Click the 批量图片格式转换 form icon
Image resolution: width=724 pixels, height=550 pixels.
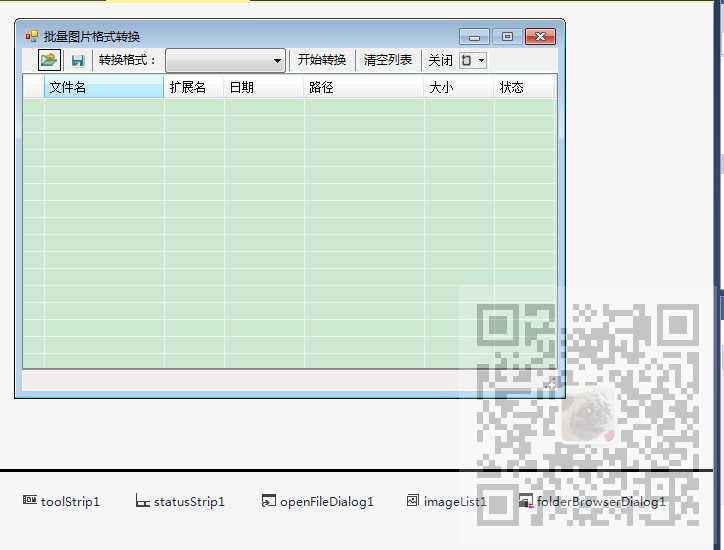click(x=31, y=36)
